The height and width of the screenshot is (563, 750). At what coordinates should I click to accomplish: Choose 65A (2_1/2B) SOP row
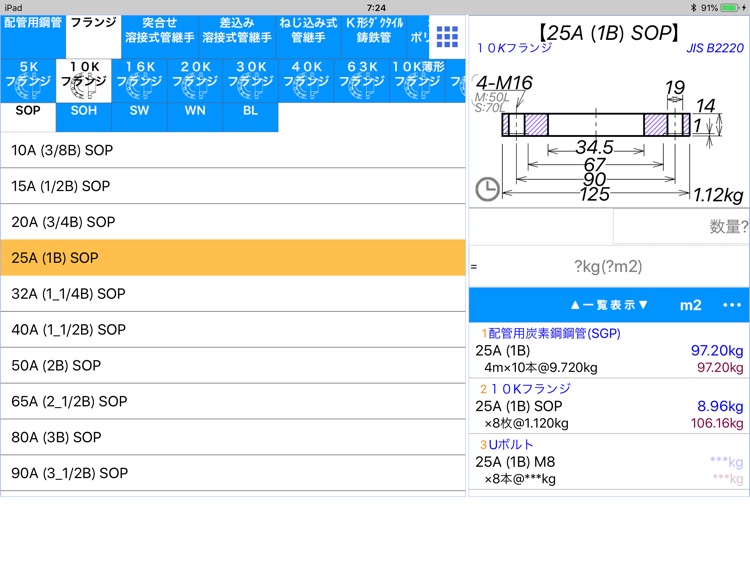(233, 401)
